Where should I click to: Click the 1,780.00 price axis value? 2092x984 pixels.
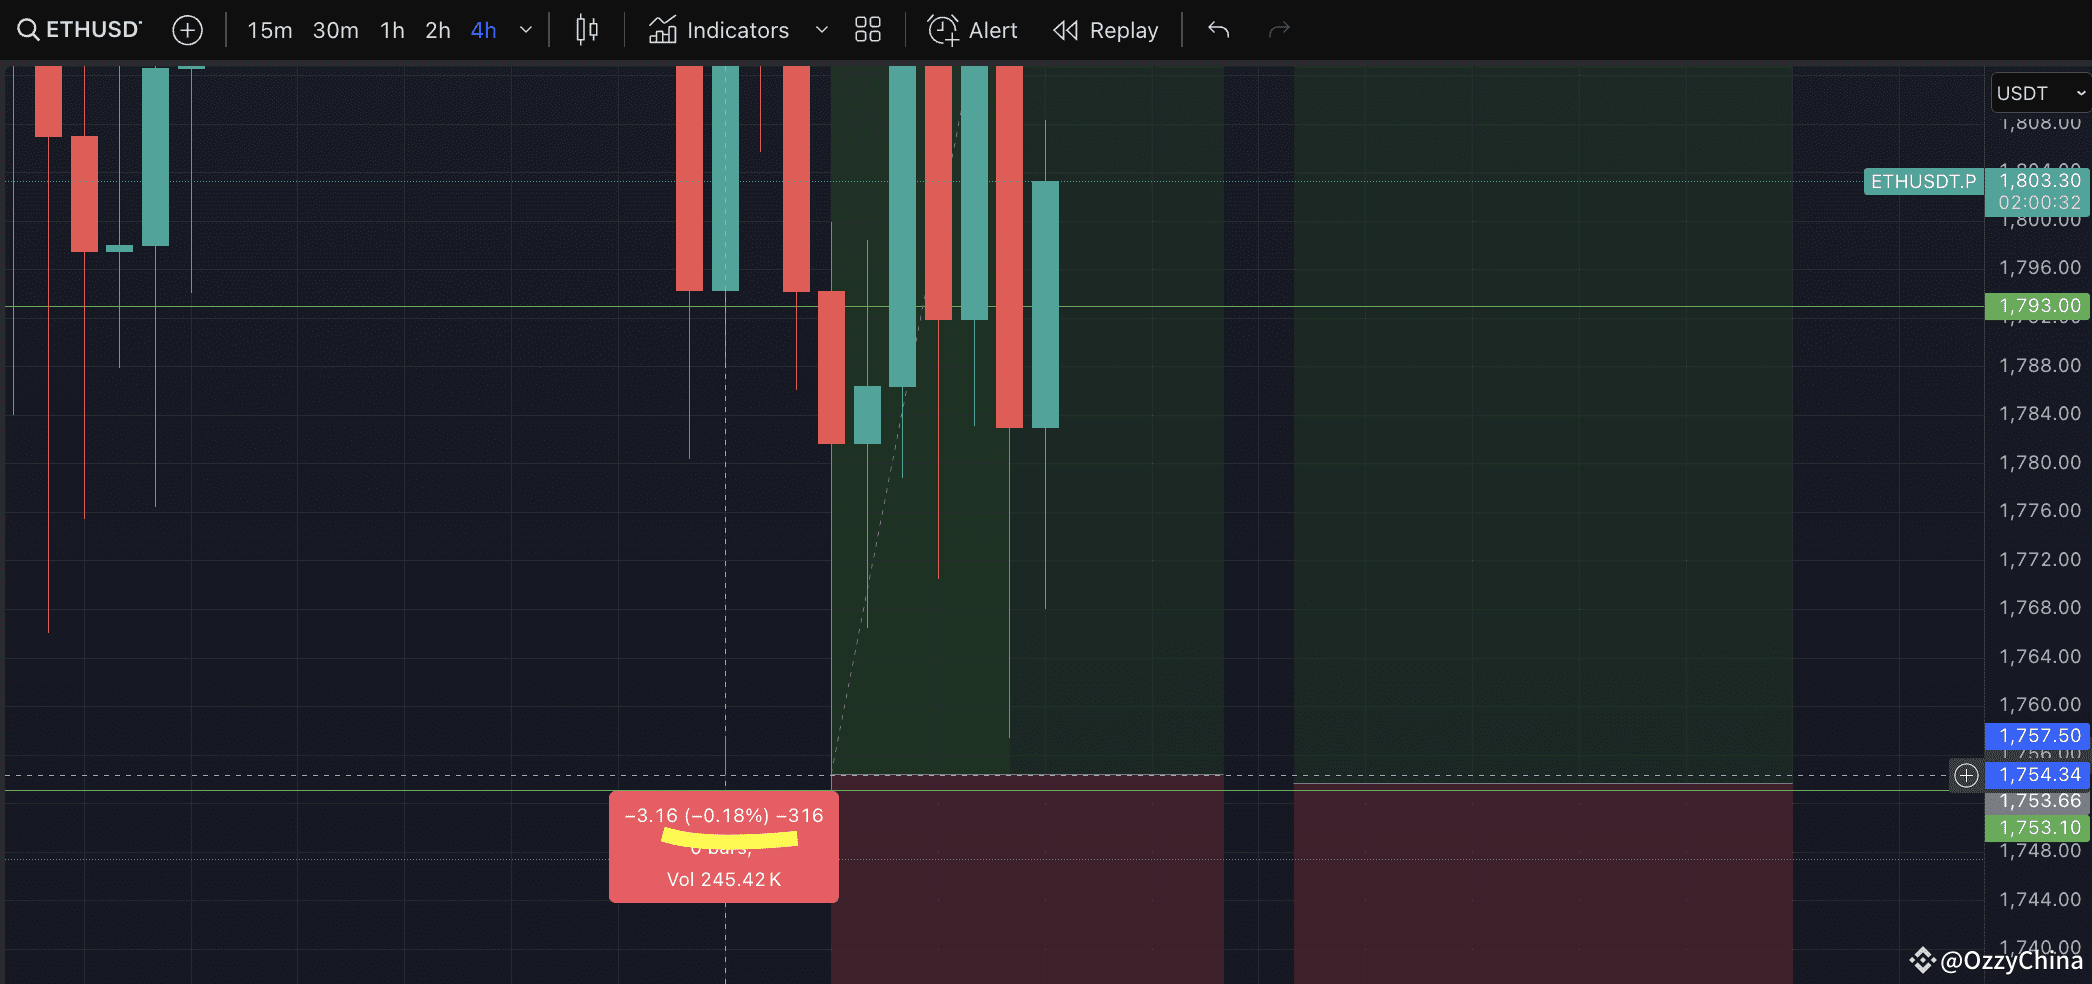tap(2039, 463)
